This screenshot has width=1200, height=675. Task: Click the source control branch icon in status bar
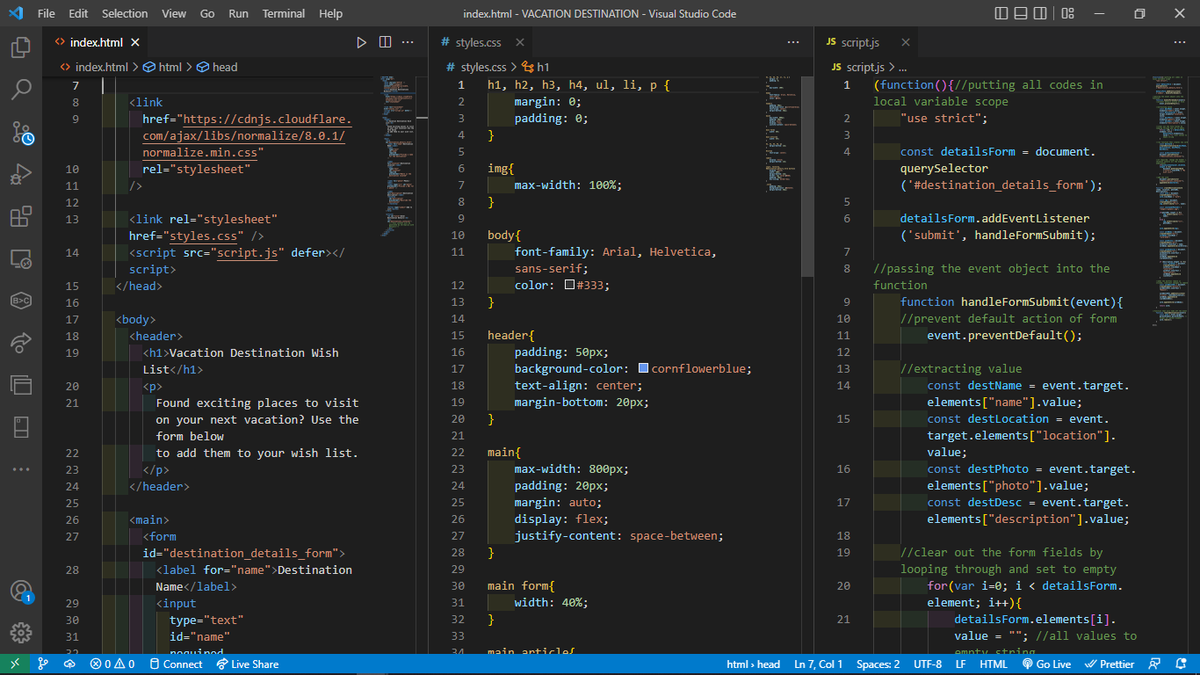[x=42, y=664]
